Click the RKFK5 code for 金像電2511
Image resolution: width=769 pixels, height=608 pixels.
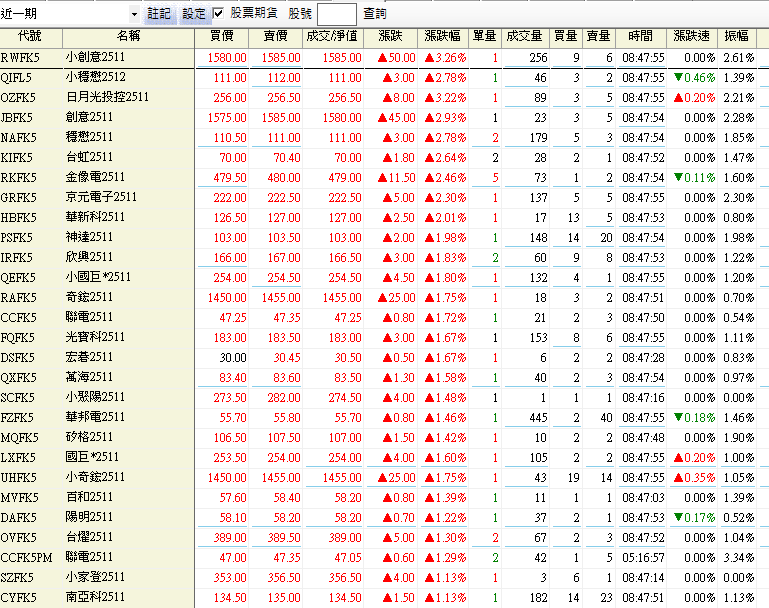coord(20,177)
